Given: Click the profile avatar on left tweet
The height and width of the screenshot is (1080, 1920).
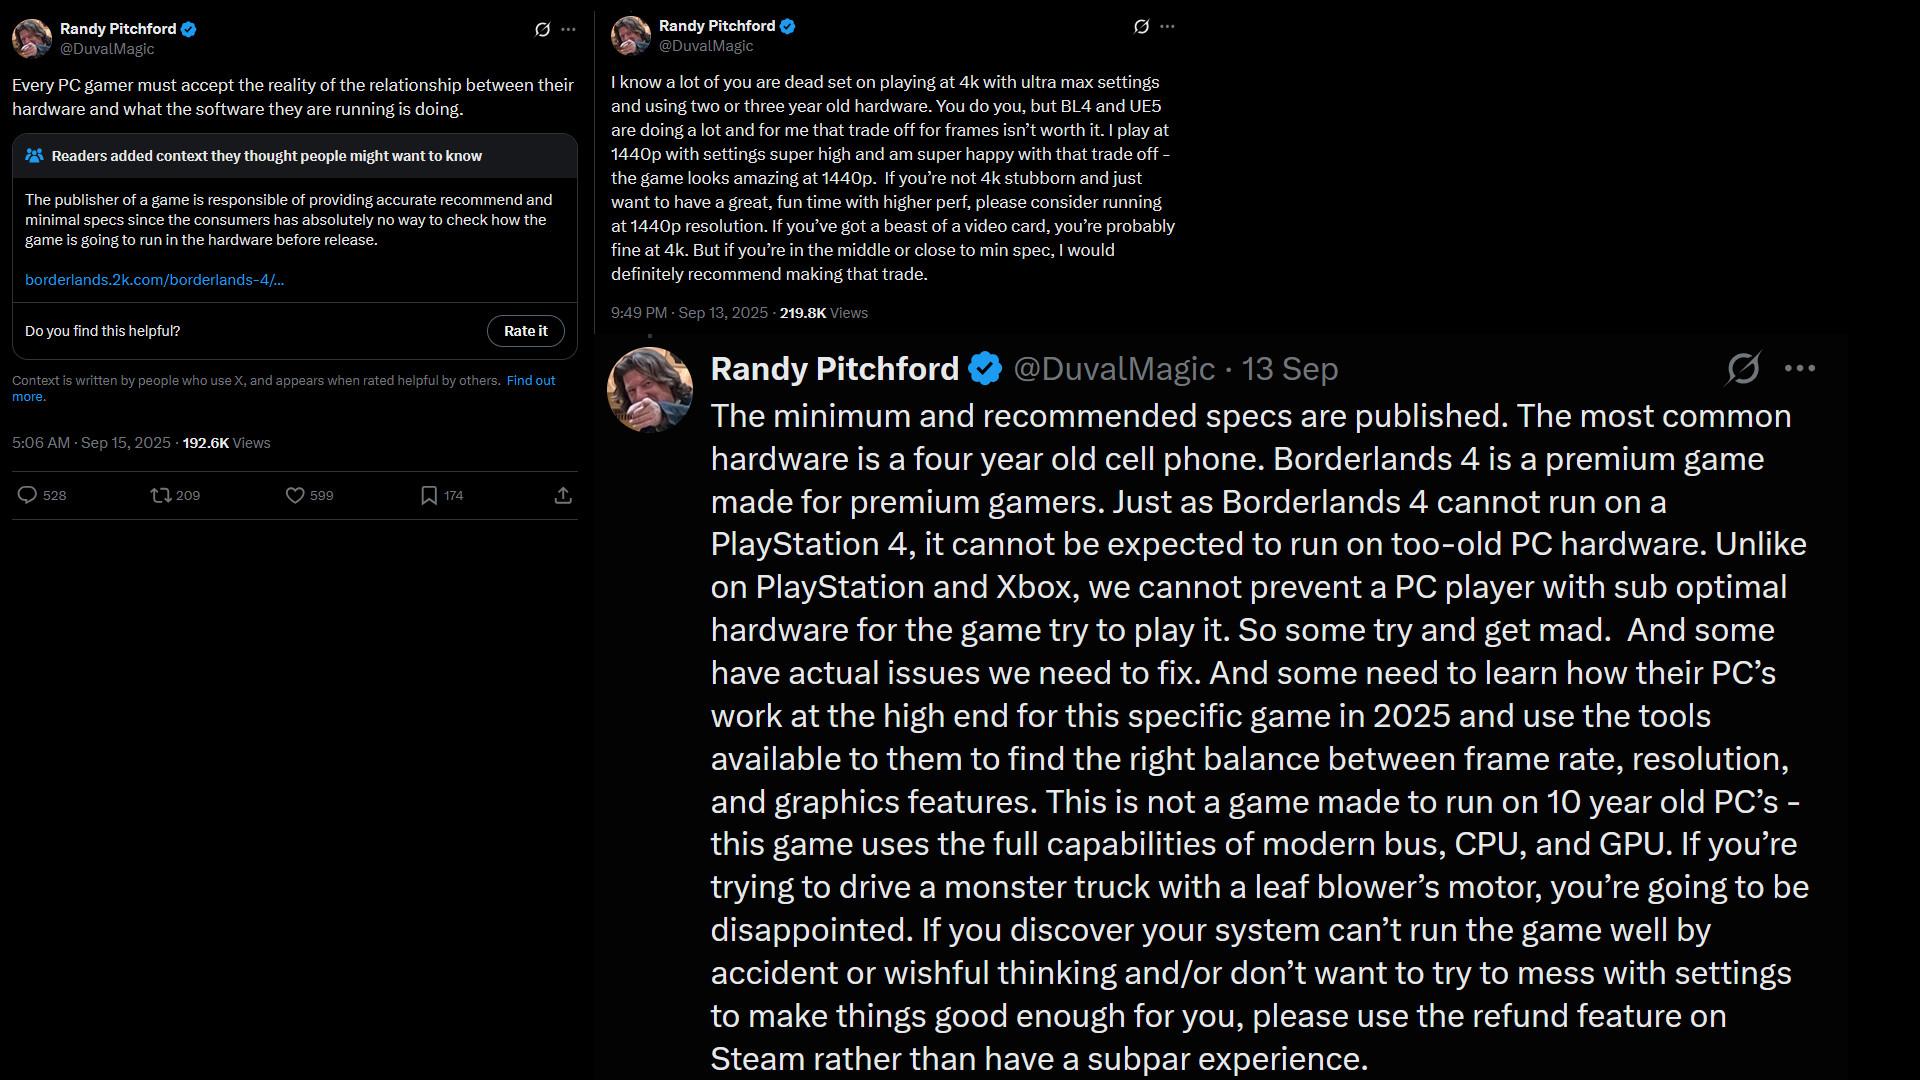Looking at the screenshot, I should tap(31, 38).
